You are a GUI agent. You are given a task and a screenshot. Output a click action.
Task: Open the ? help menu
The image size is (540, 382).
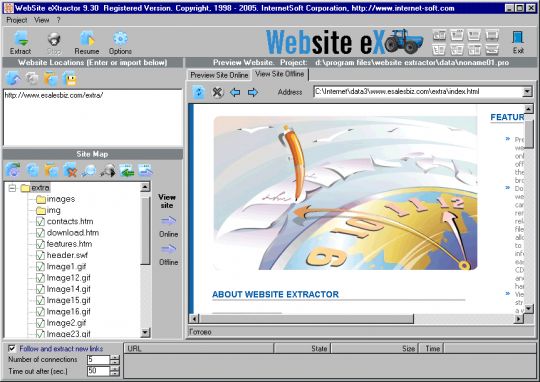point(59,20)
